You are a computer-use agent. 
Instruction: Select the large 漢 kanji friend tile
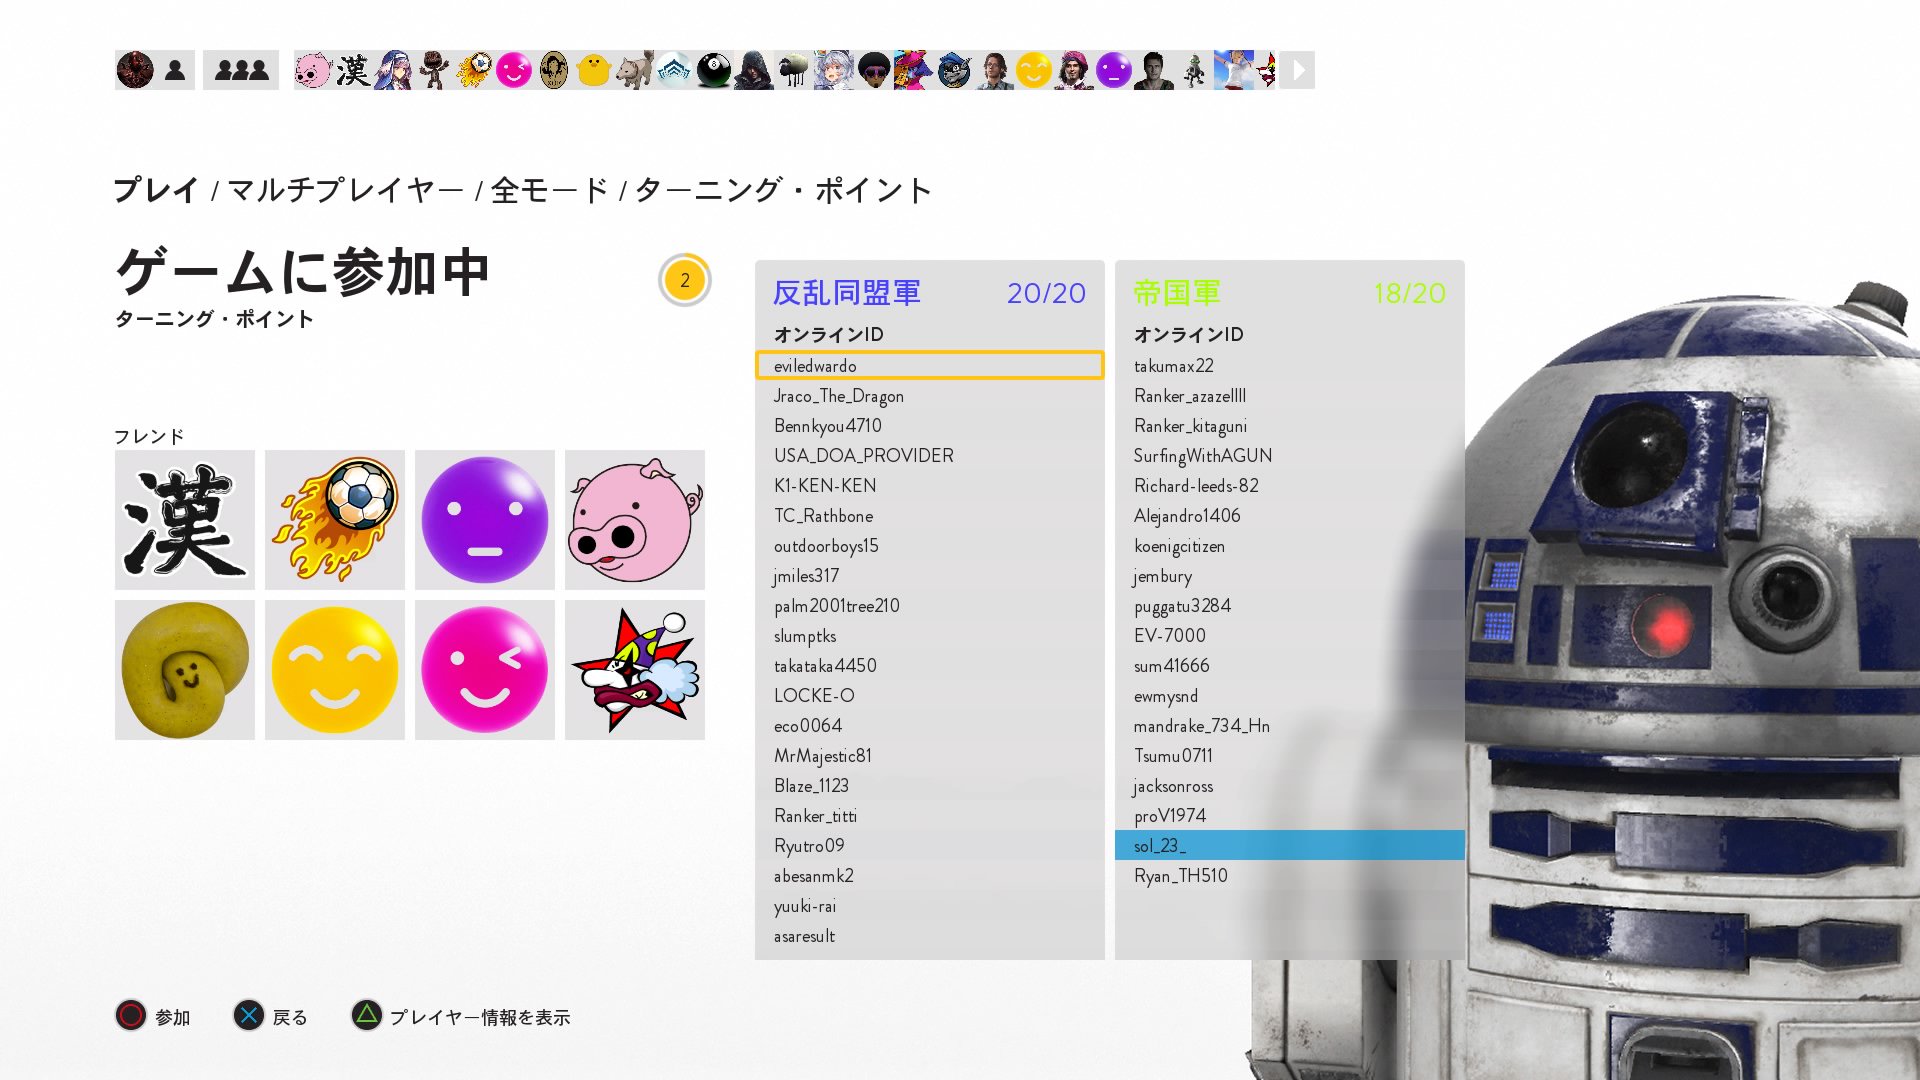185,520
